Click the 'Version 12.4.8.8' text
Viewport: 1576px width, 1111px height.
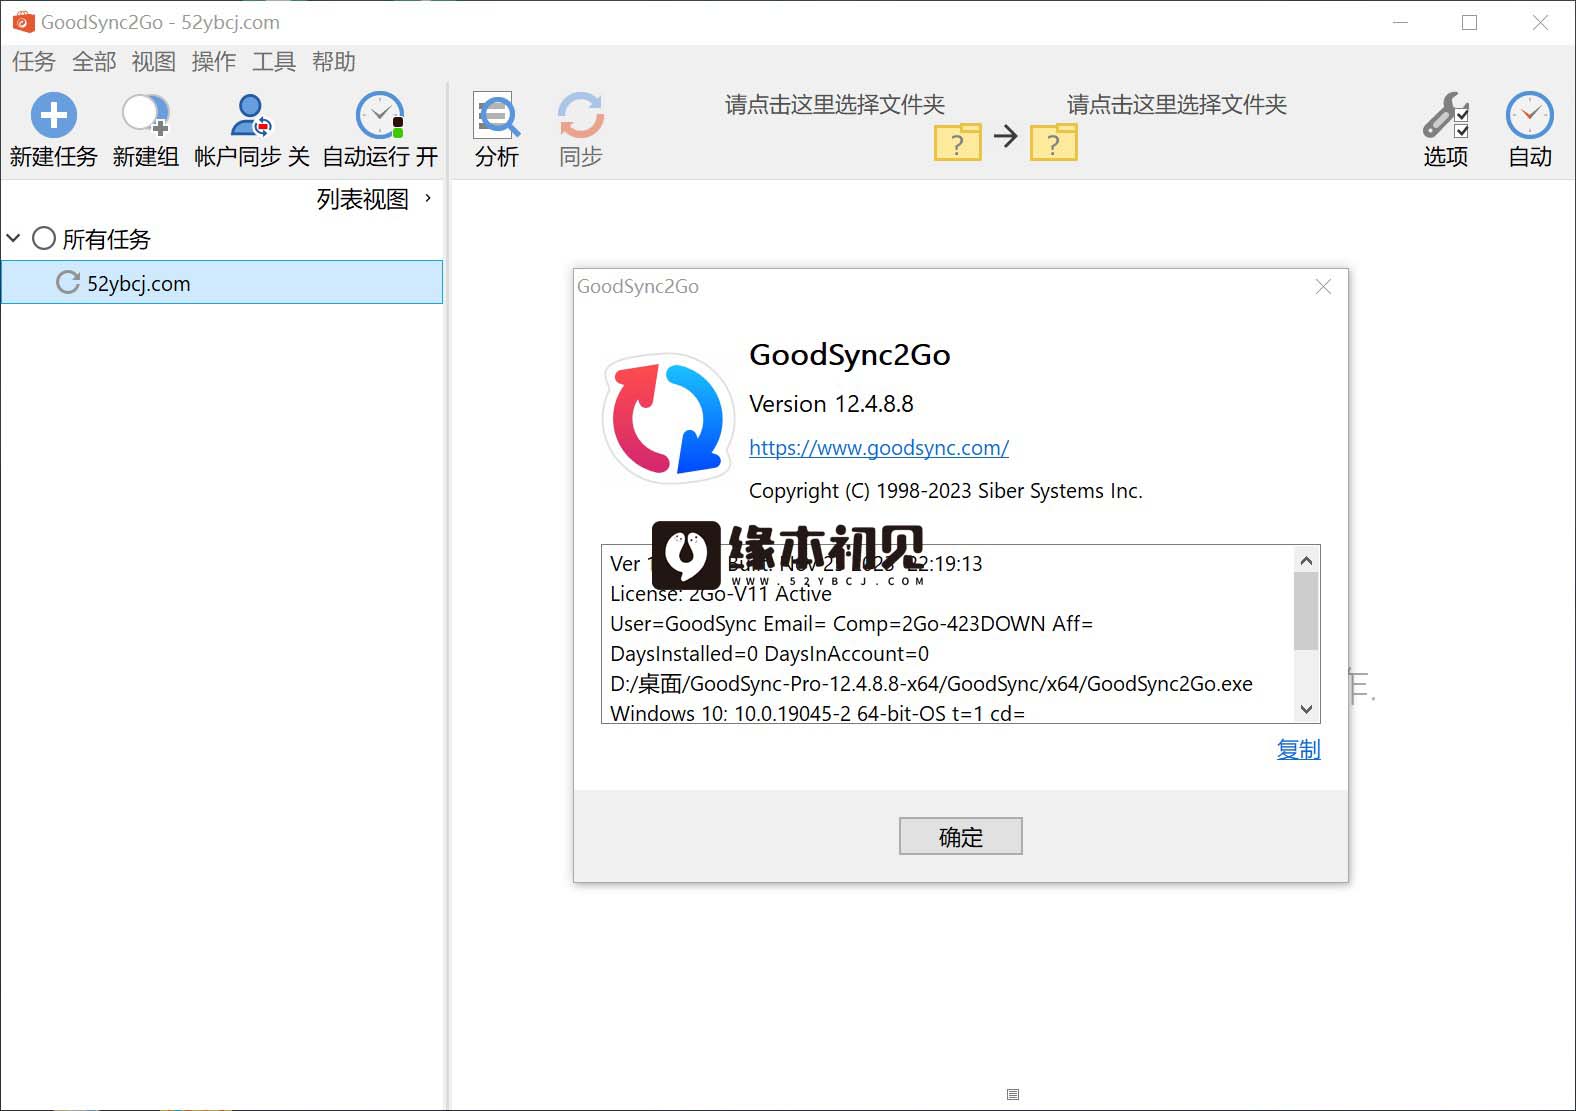831,404
